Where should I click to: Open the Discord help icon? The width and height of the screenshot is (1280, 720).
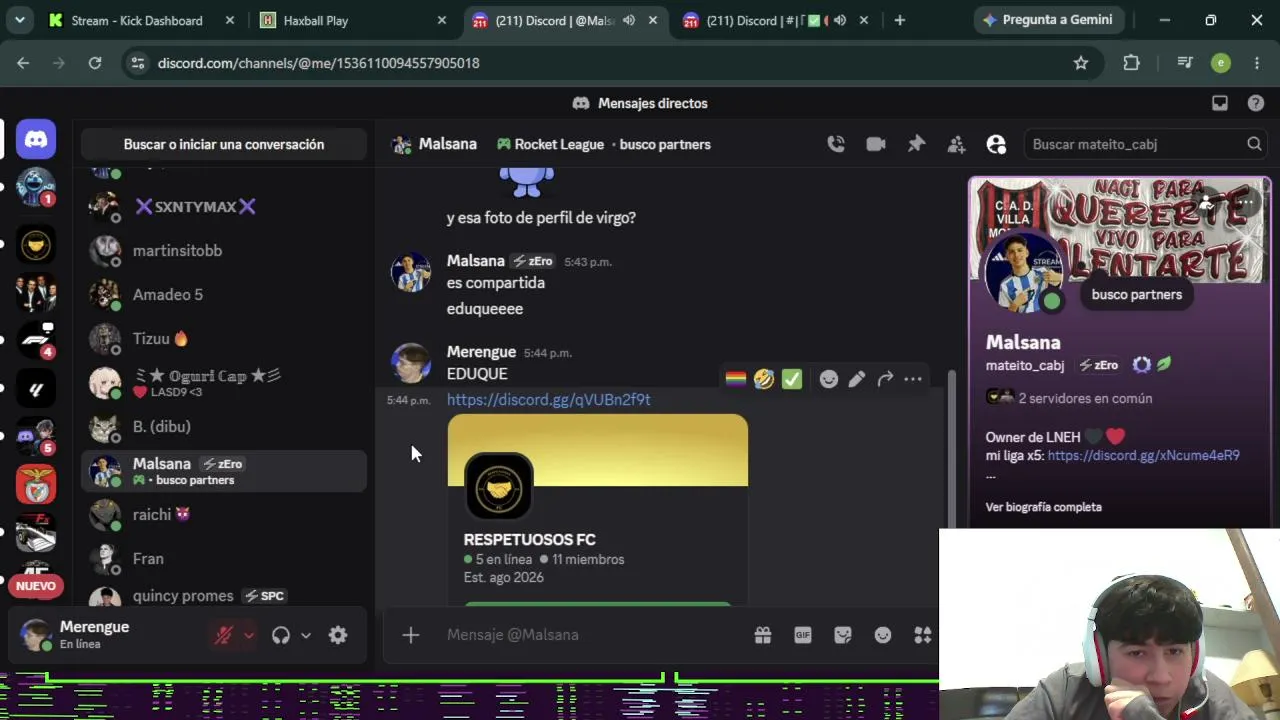[x=1256, y=103]
